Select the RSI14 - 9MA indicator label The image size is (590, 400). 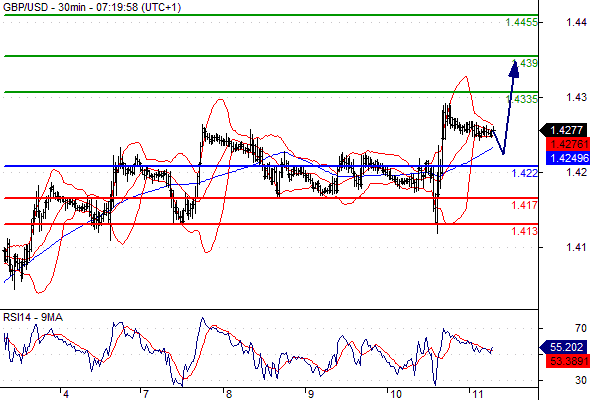(33, 318)
